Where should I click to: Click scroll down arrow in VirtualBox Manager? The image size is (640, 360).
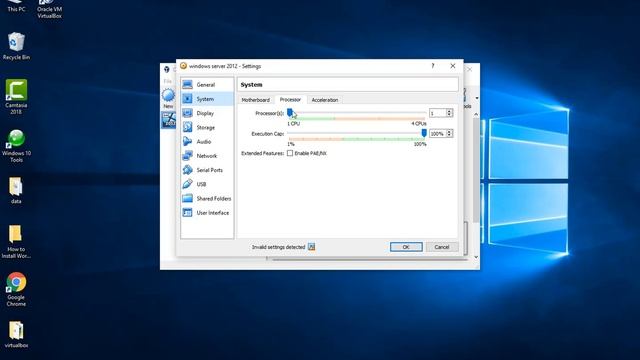(476, 257)
